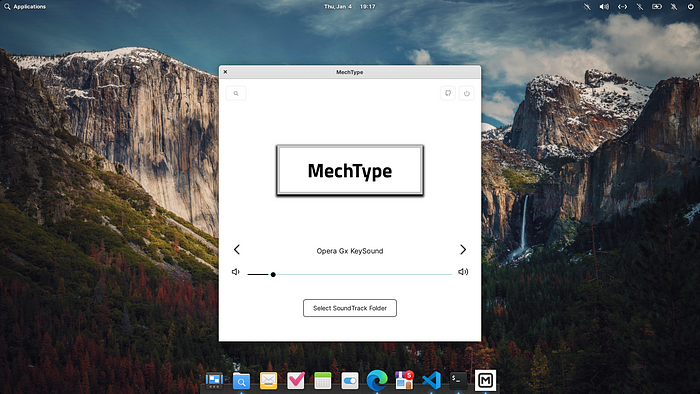The image size is (700, 394).
Task: Open the network indicator in top panel
Action: pyautogui.click(x=622, y=7)
